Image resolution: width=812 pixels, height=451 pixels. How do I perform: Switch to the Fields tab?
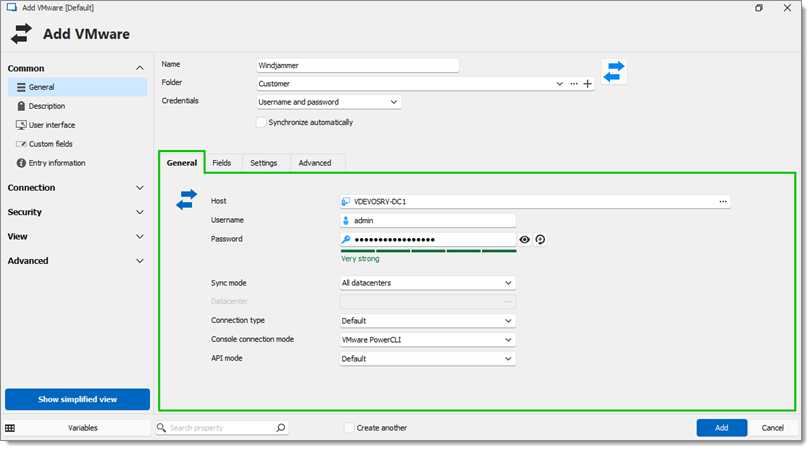tap(222, 163)
